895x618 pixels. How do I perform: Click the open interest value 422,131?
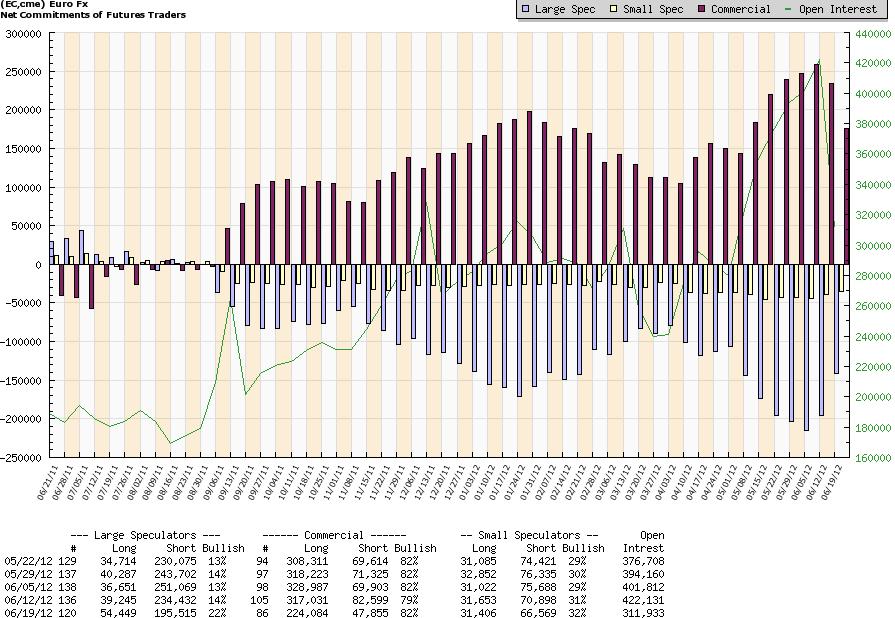coord(643,600)
